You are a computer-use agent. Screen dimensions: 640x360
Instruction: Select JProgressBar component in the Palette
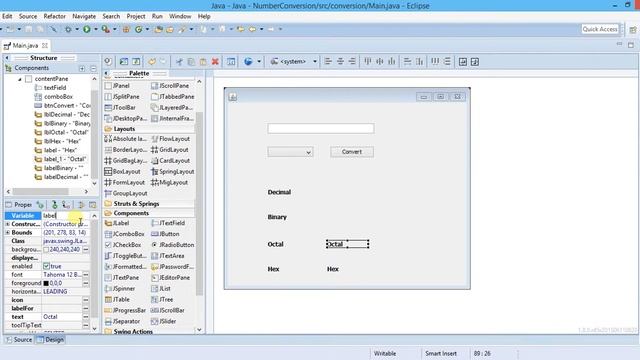tap(125, 310)
